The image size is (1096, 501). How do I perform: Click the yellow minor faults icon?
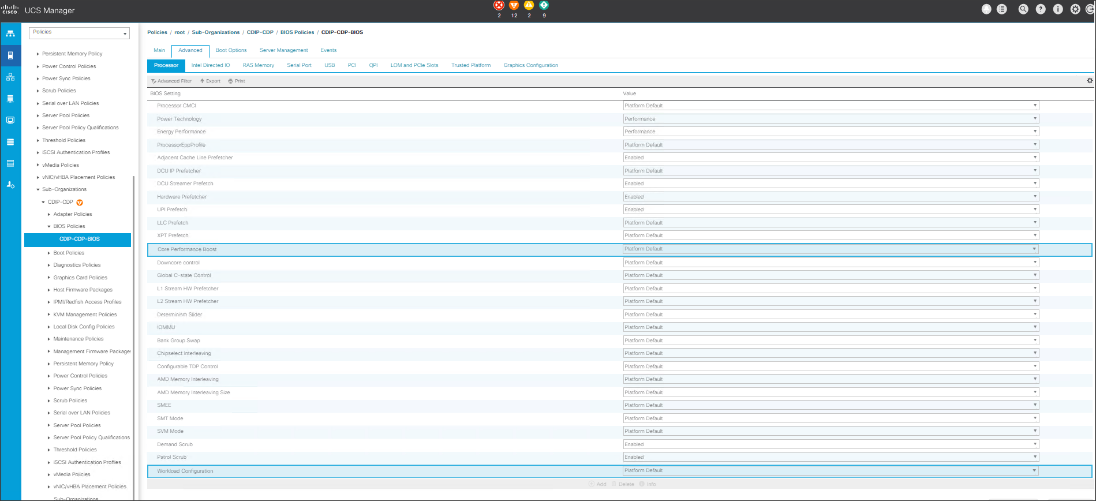pos(529,6)
